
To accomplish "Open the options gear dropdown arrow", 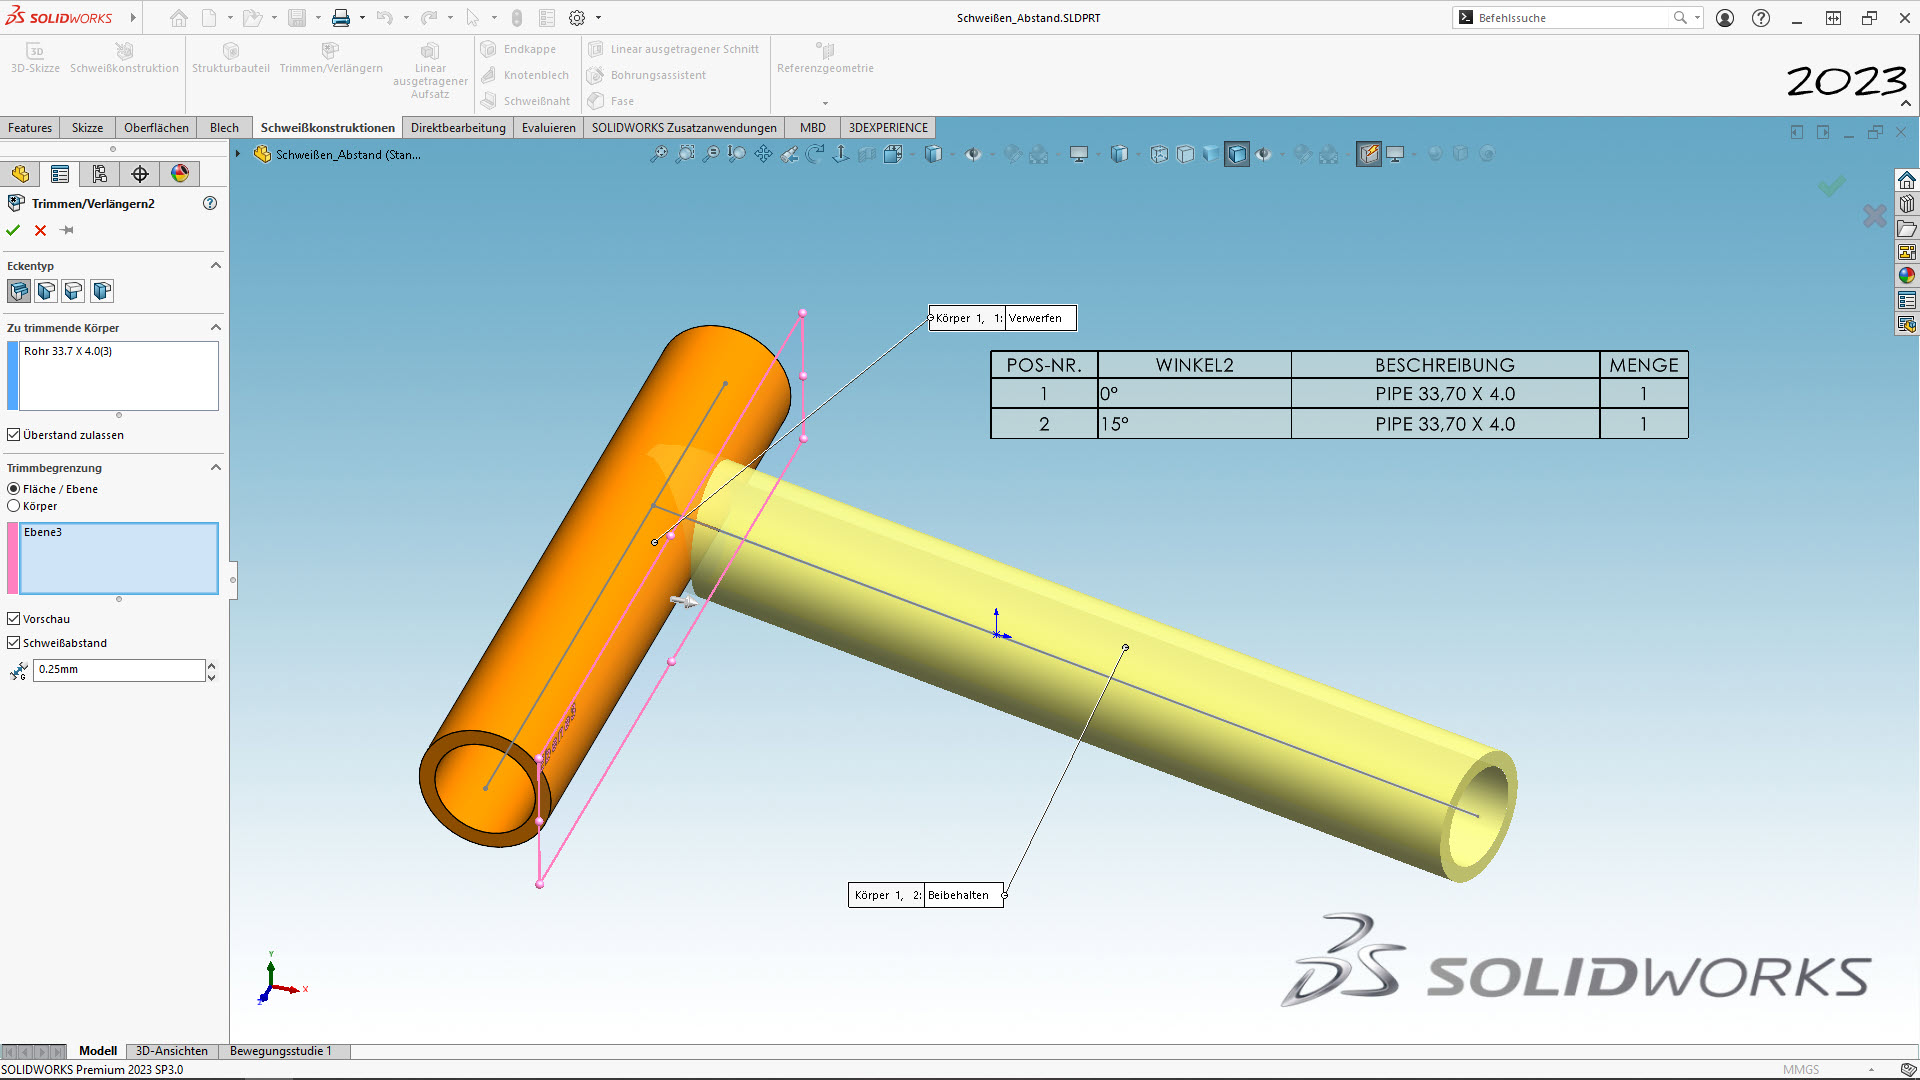I will [598, 18].
